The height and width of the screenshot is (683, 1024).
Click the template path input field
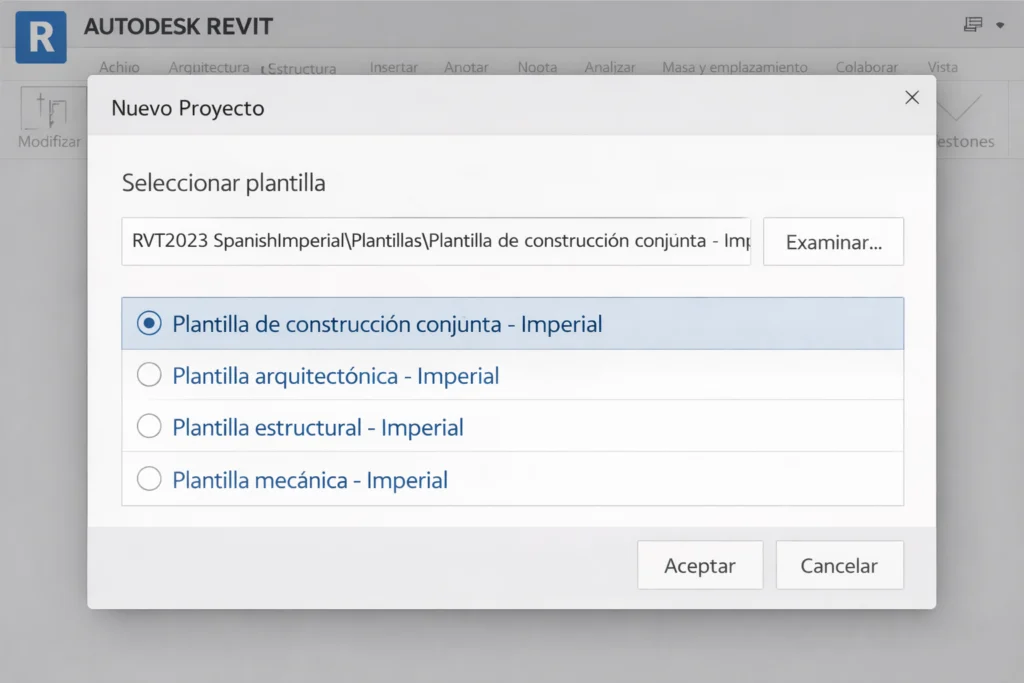435,241
